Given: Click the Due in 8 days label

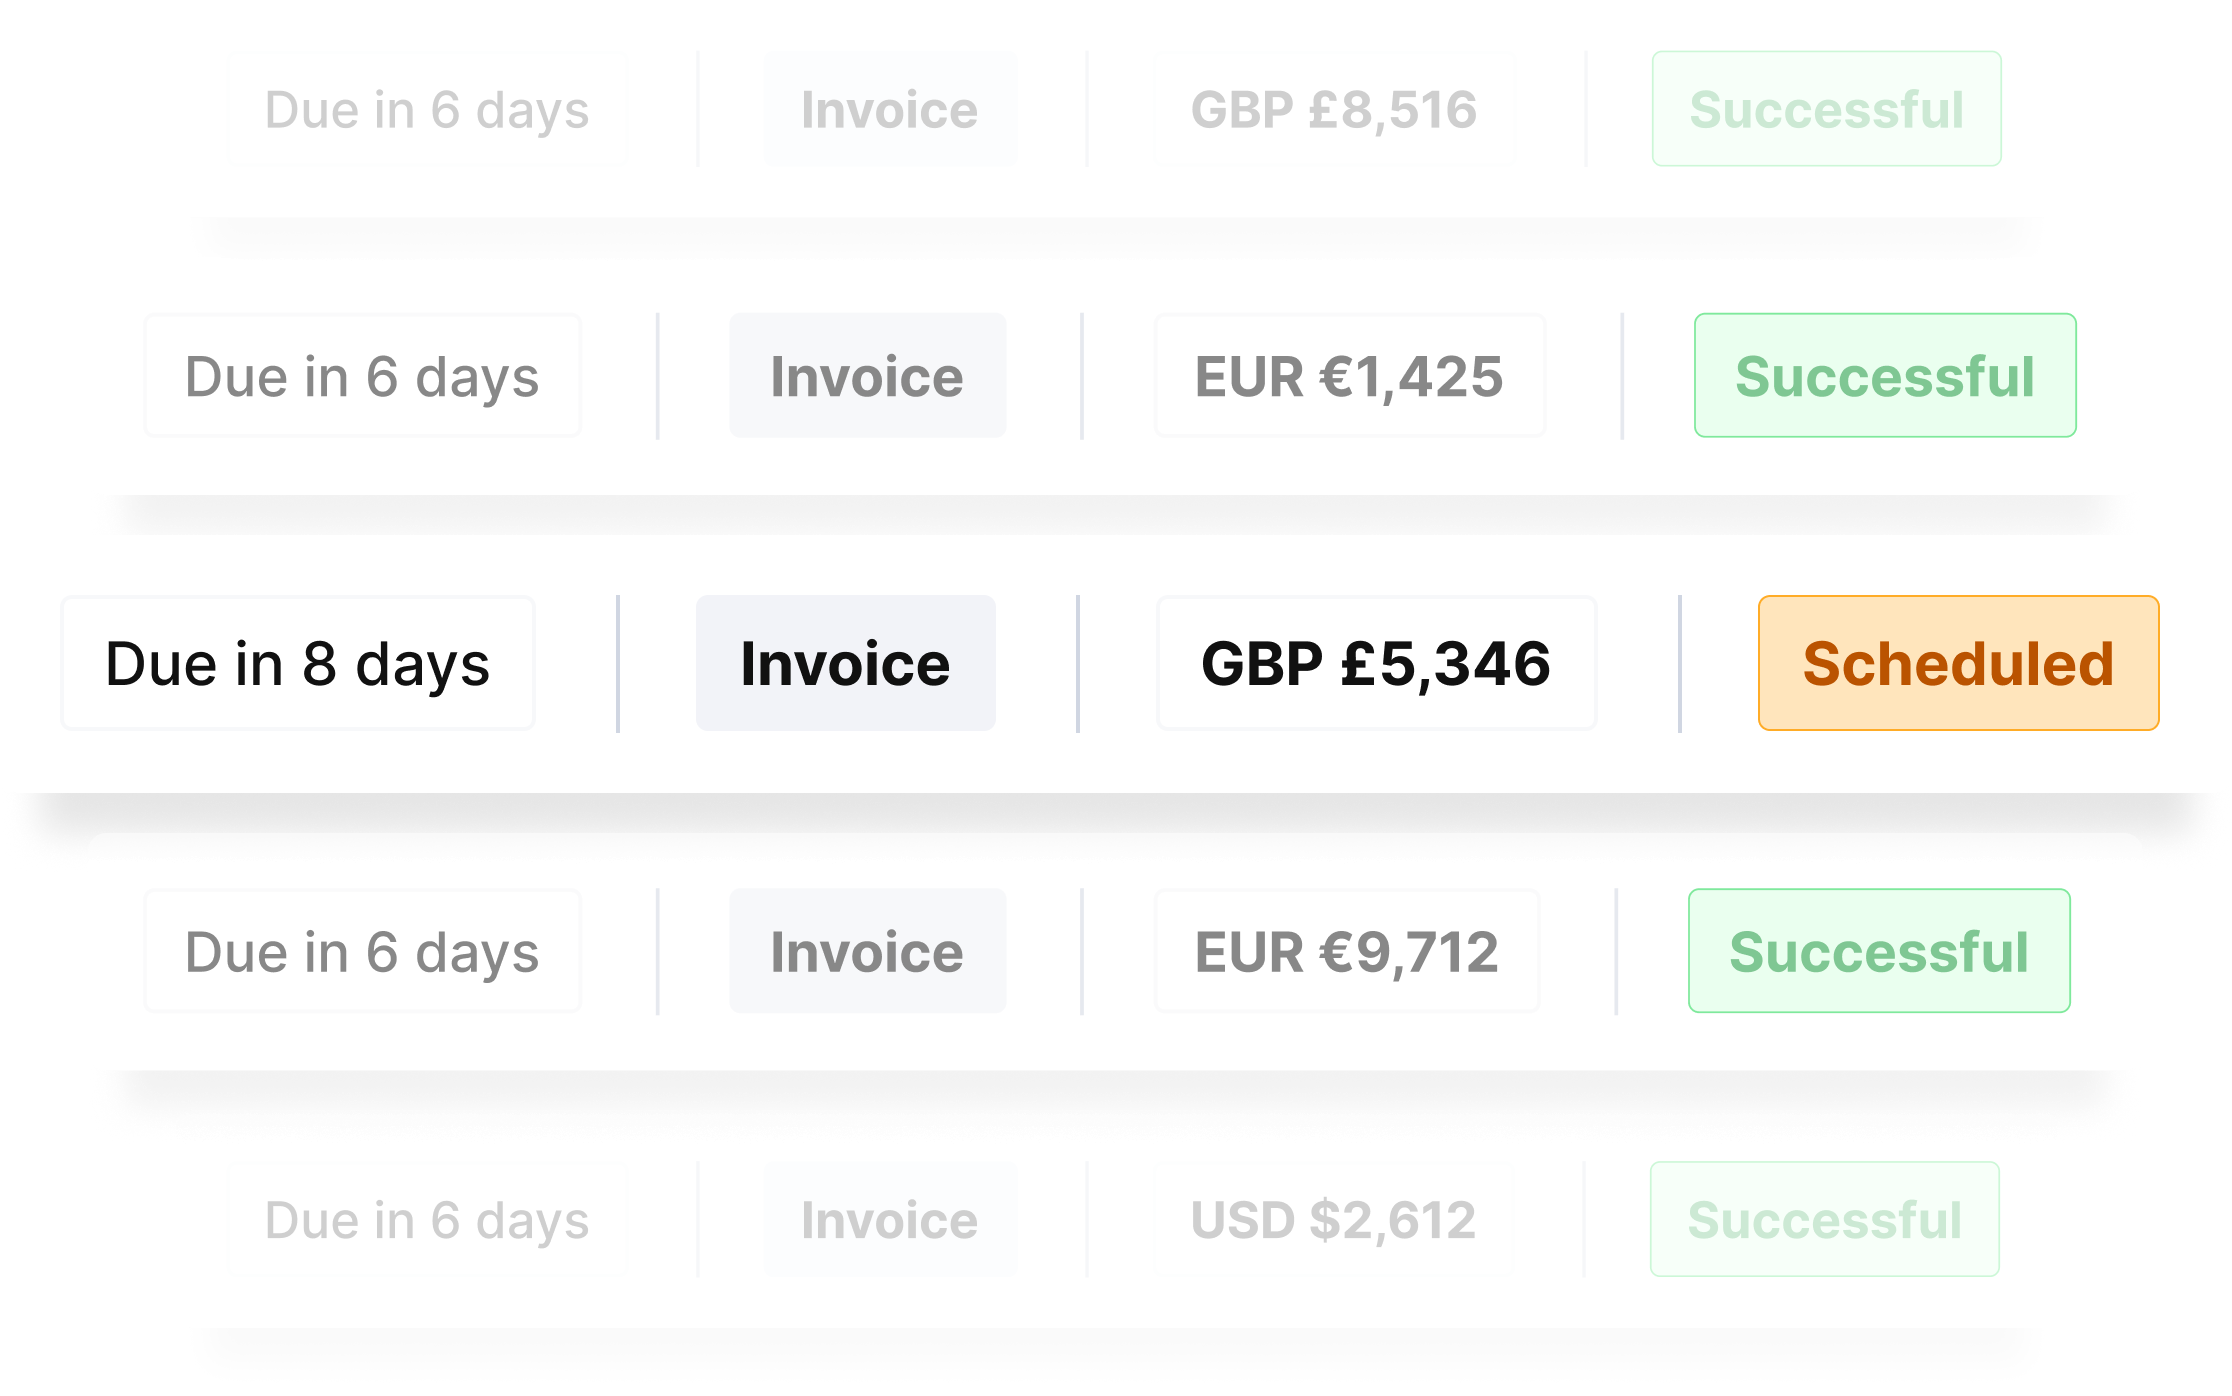Looking at the screenshot, I should (x=298, y=663).
